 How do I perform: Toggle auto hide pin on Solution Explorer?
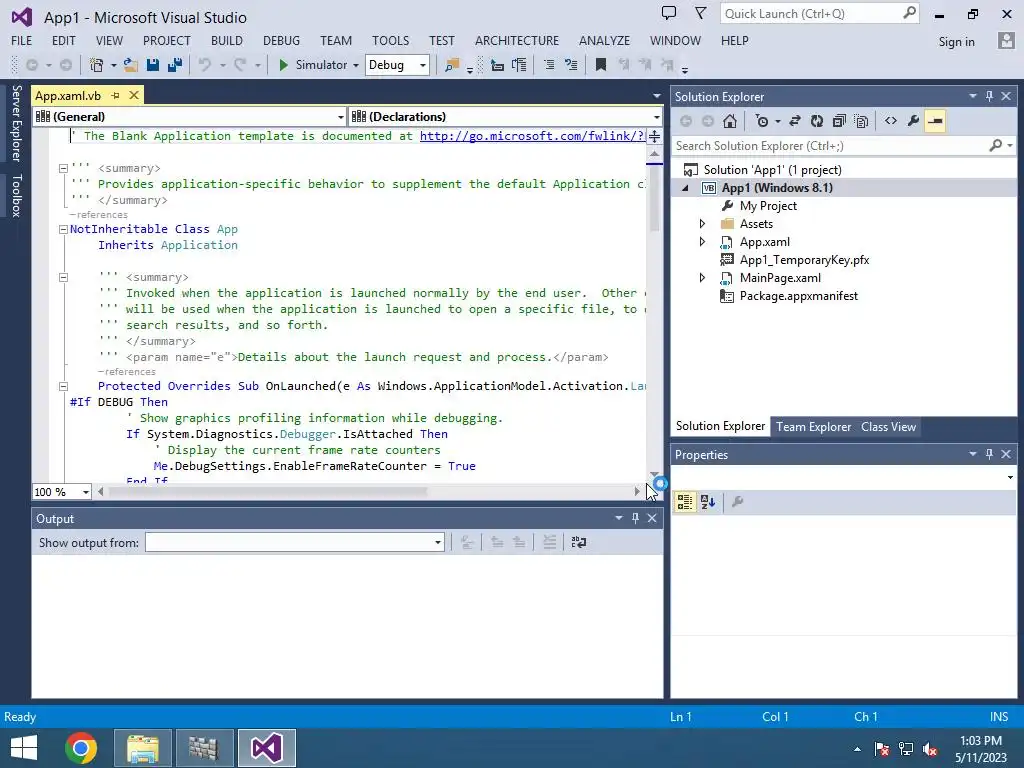989,96
